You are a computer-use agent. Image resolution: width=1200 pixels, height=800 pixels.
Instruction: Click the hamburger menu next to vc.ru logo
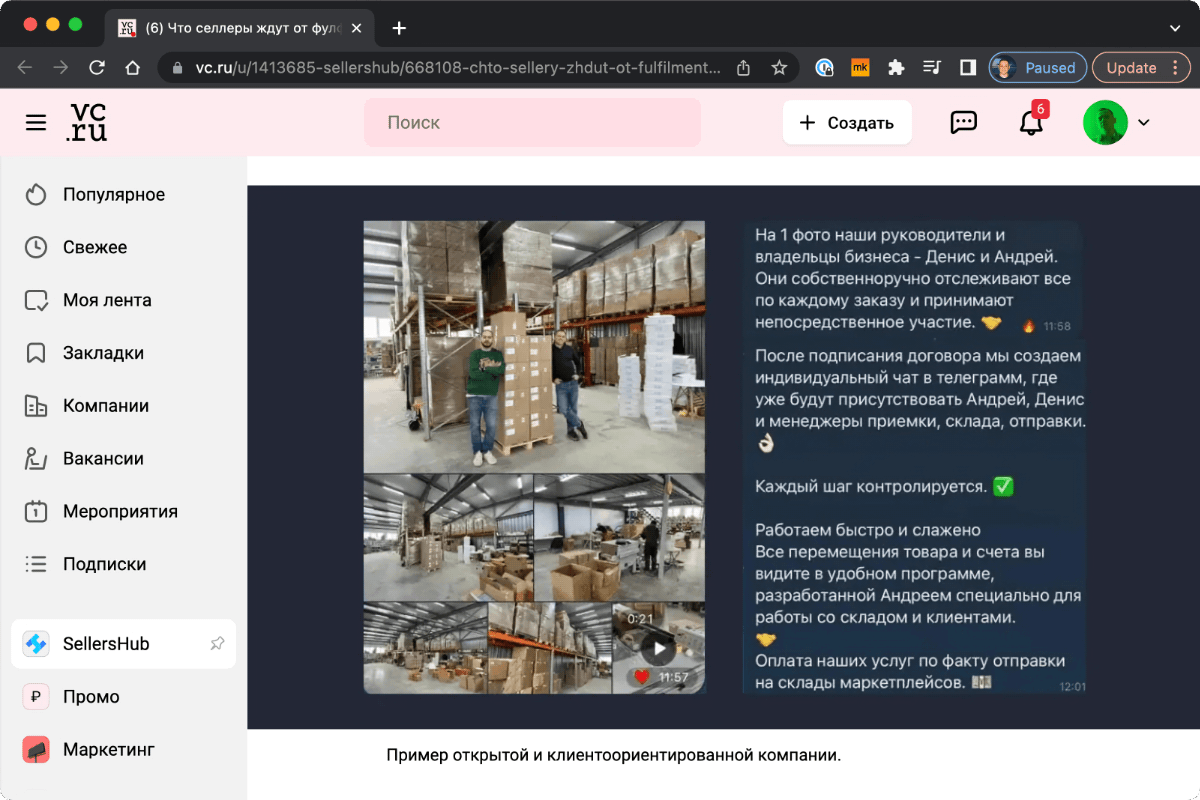click(36, 122)
